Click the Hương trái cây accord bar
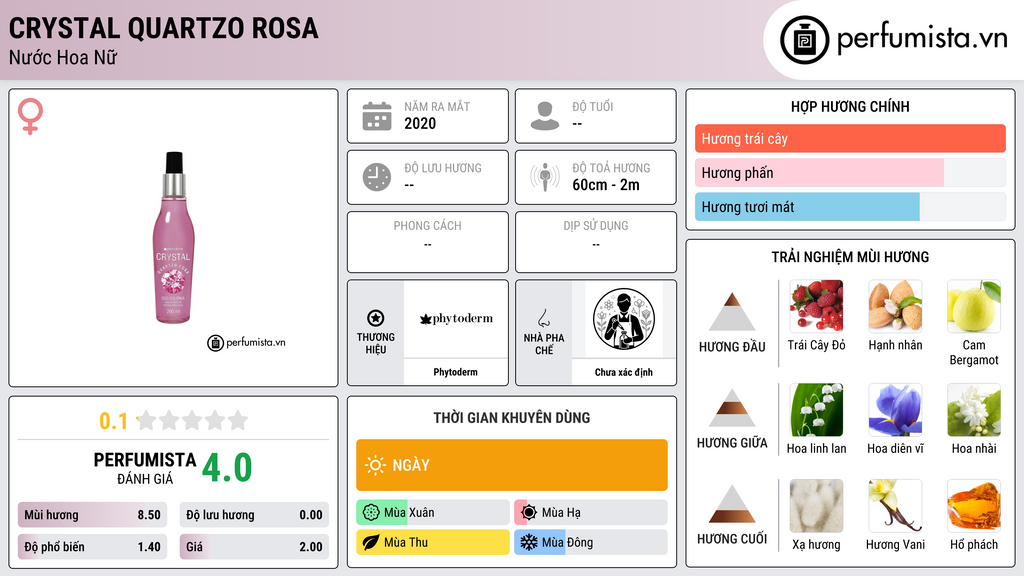This screenshot has width=1024, height=576. (850, 138)
